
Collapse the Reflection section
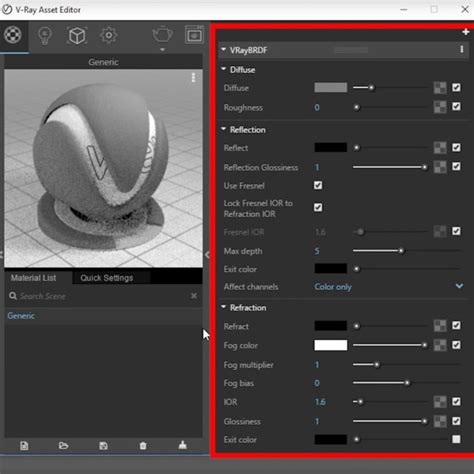click(223, 129)
